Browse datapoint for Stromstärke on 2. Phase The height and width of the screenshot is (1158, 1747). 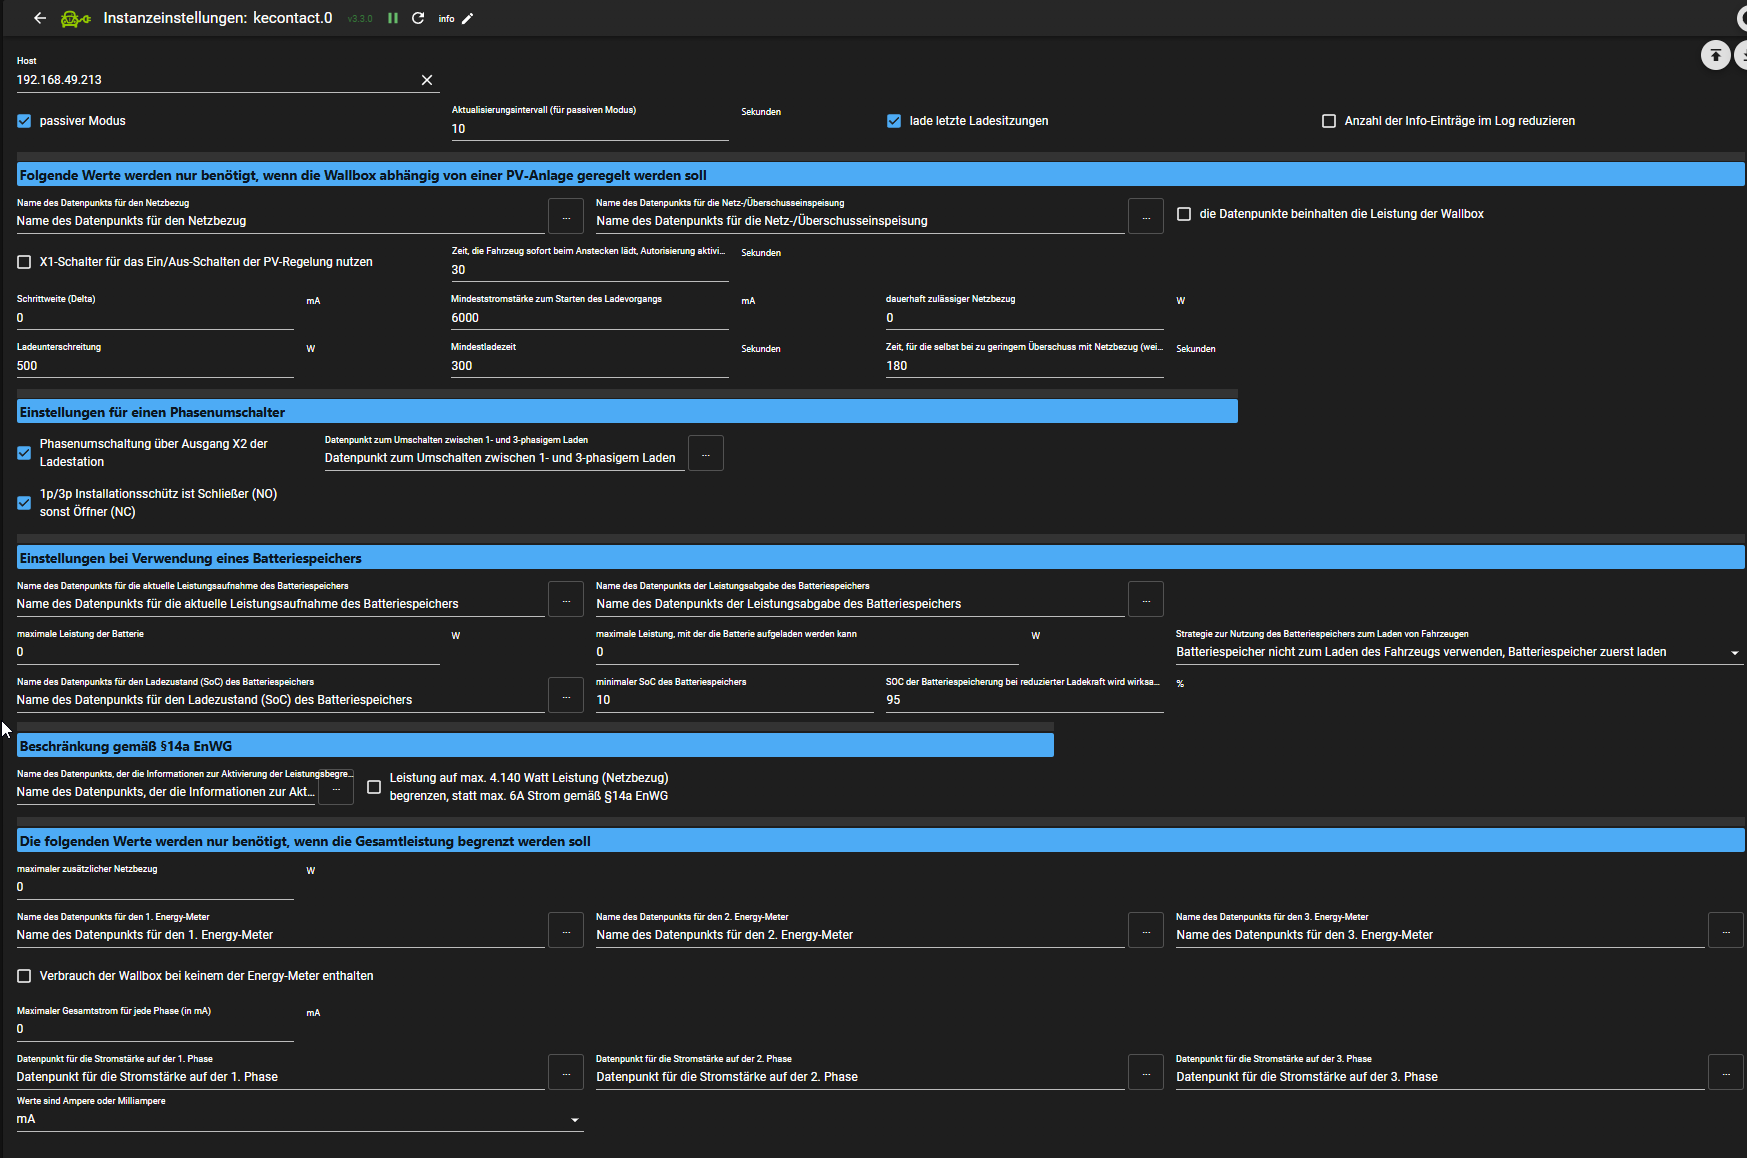click(1146, 1073)
